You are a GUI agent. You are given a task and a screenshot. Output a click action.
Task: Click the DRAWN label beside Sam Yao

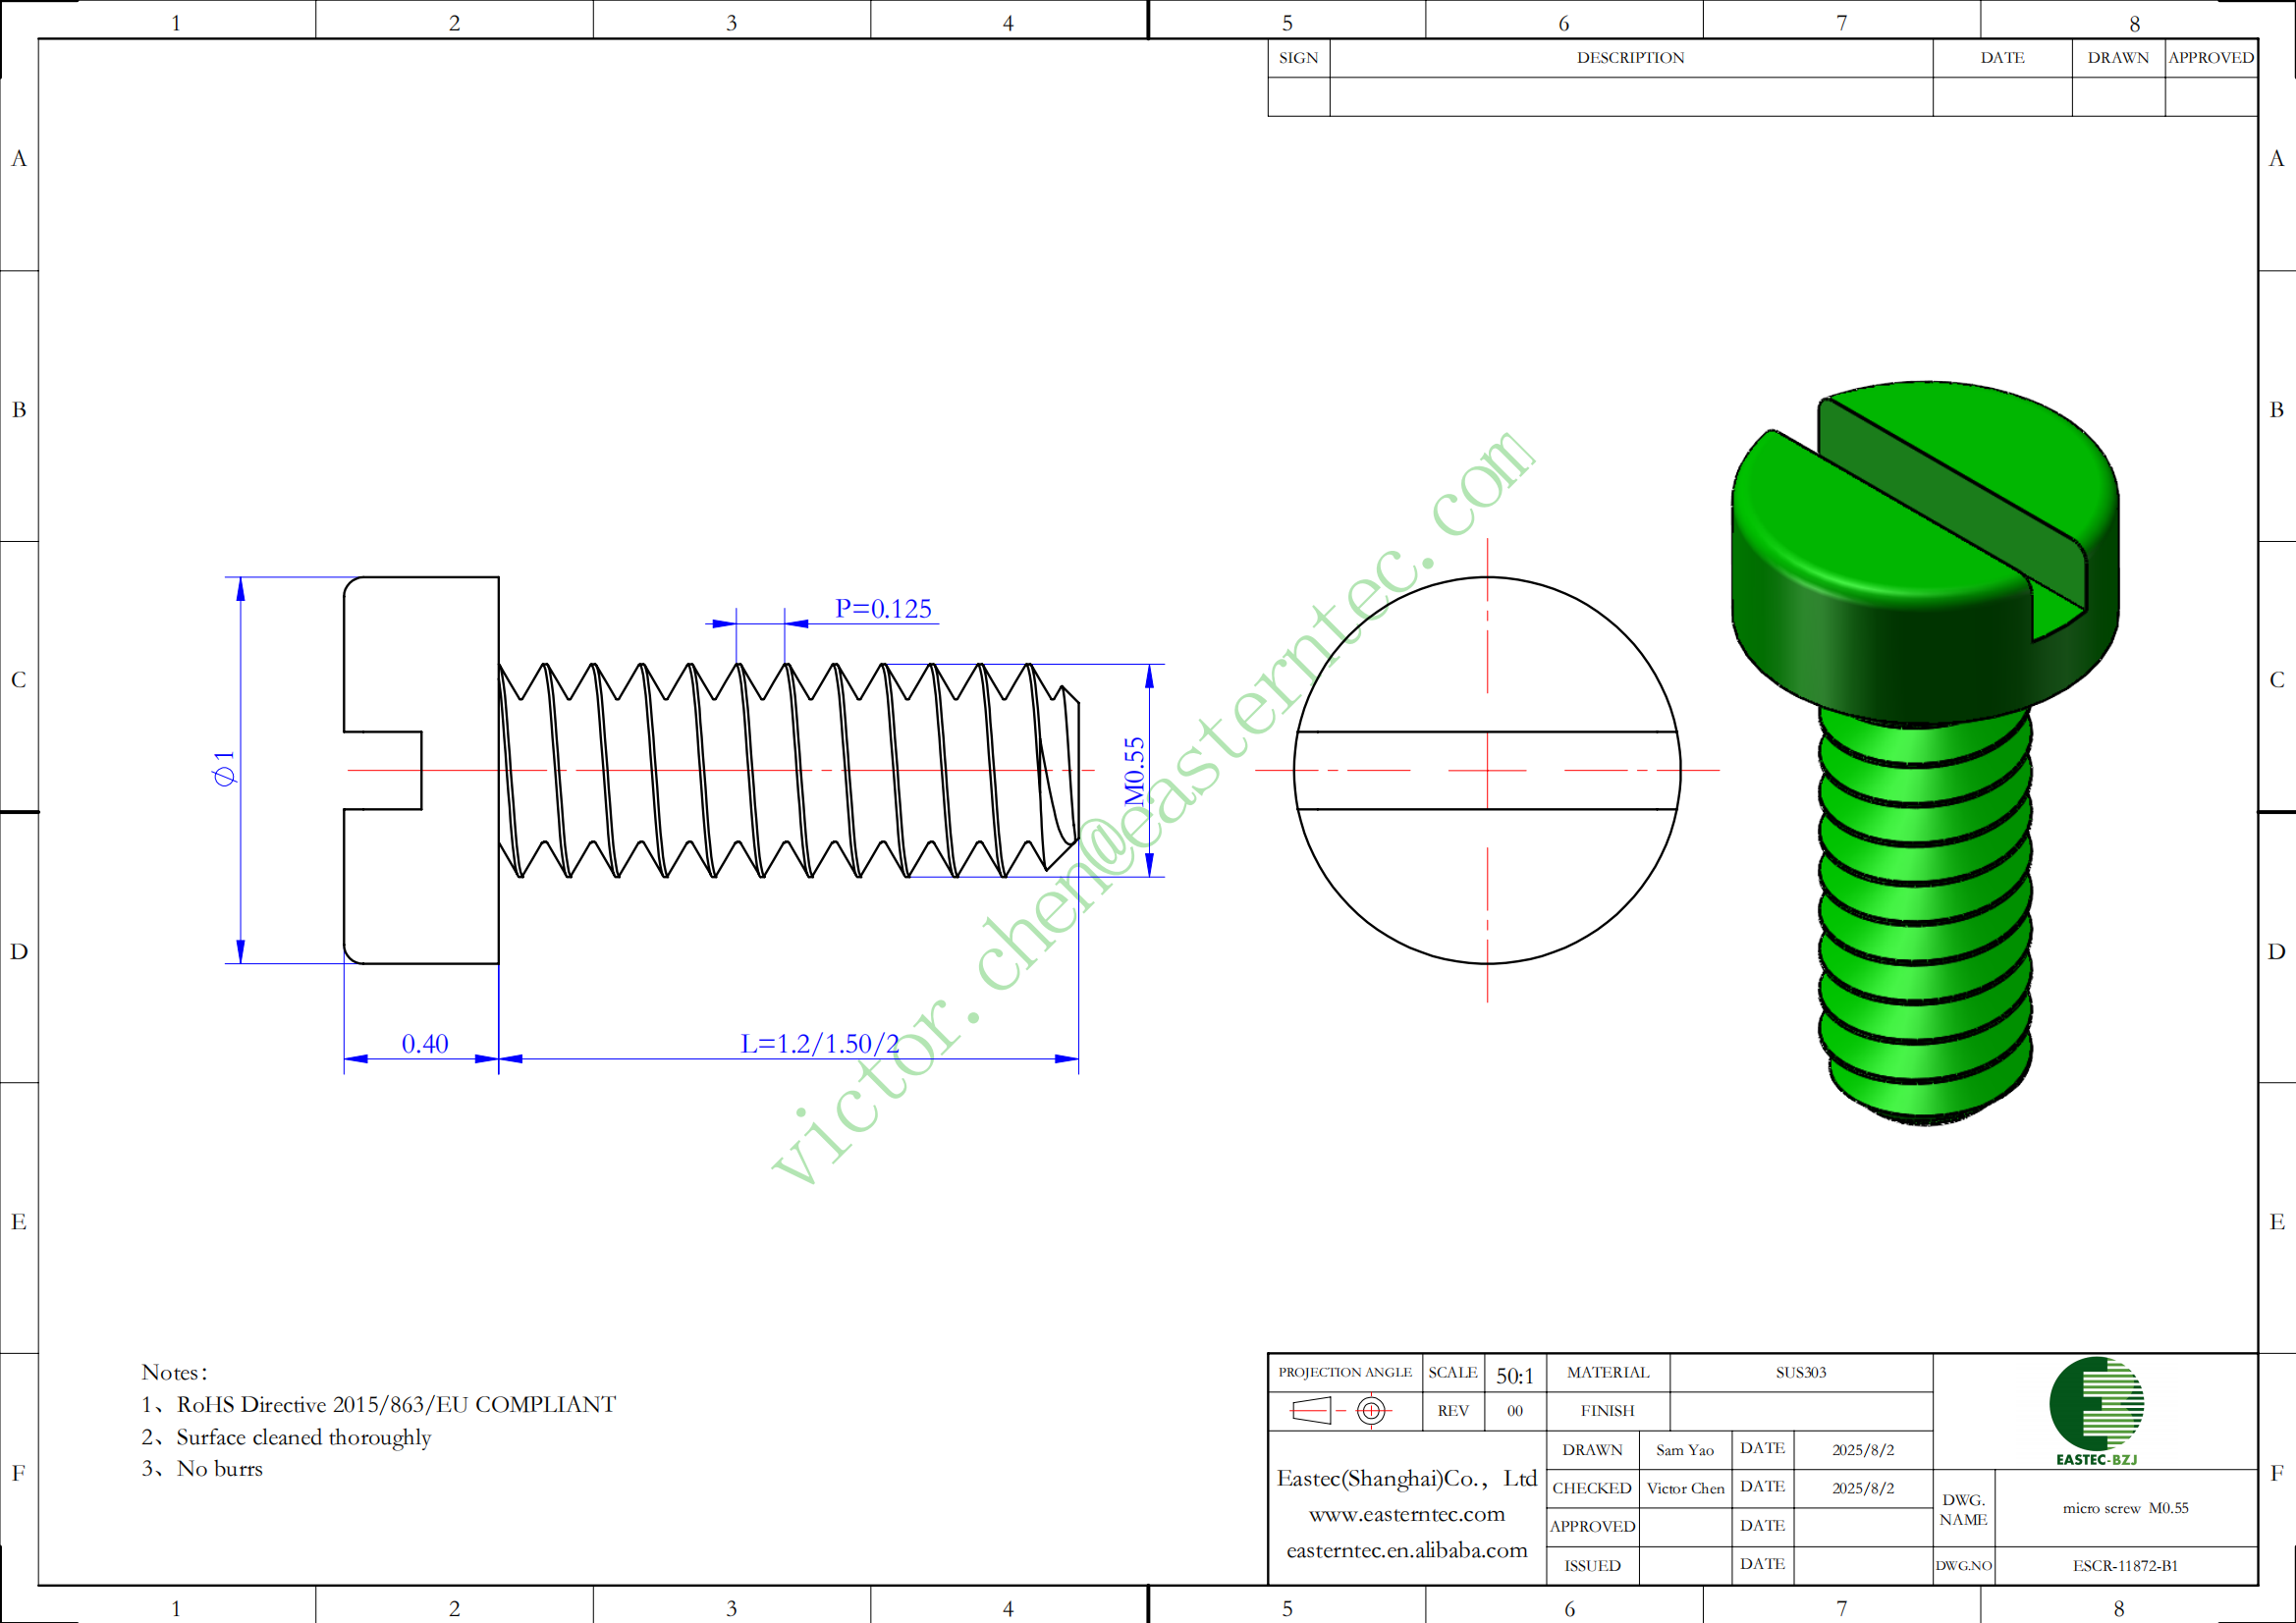tap(1592, 1450)
